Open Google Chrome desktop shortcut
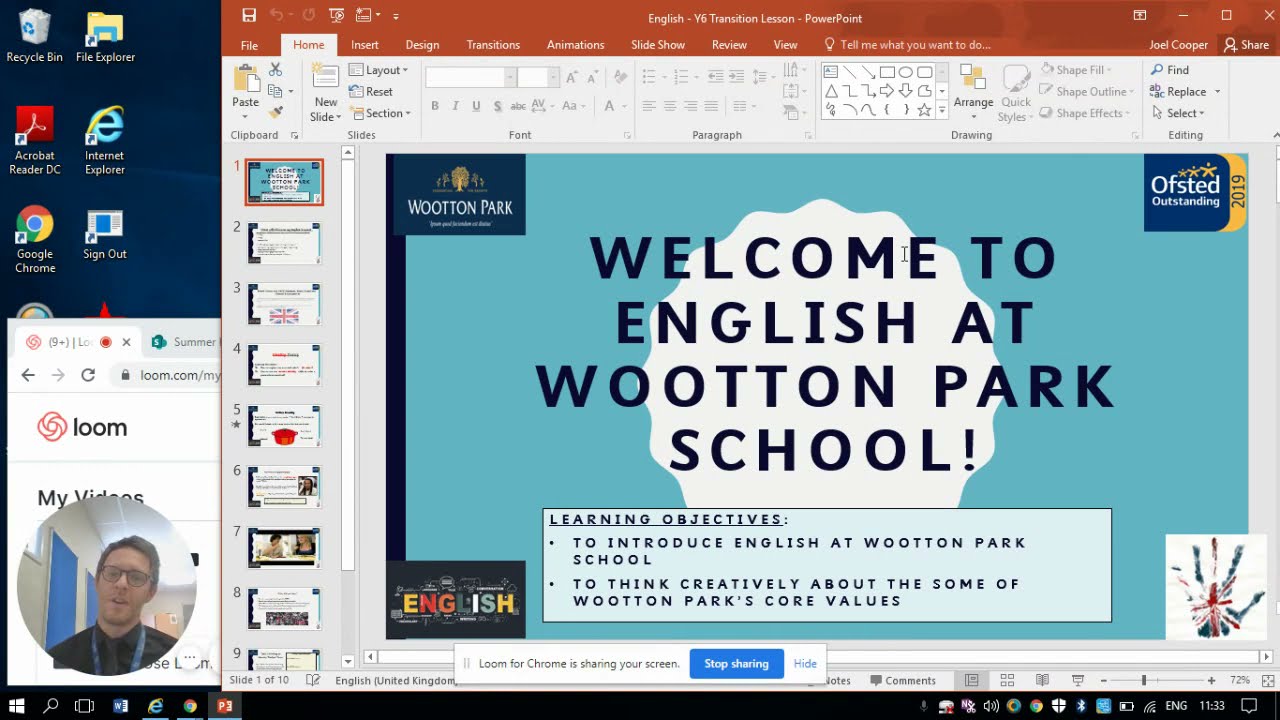This screenshot has height=720, width=1280. coord(35,241)
